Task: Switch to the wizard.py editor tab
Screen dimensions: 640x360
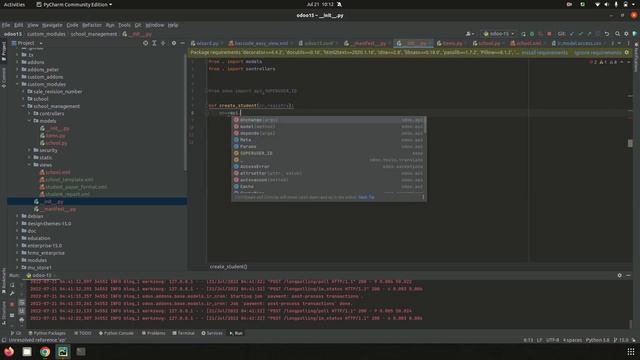Action: tap(207, 43)
